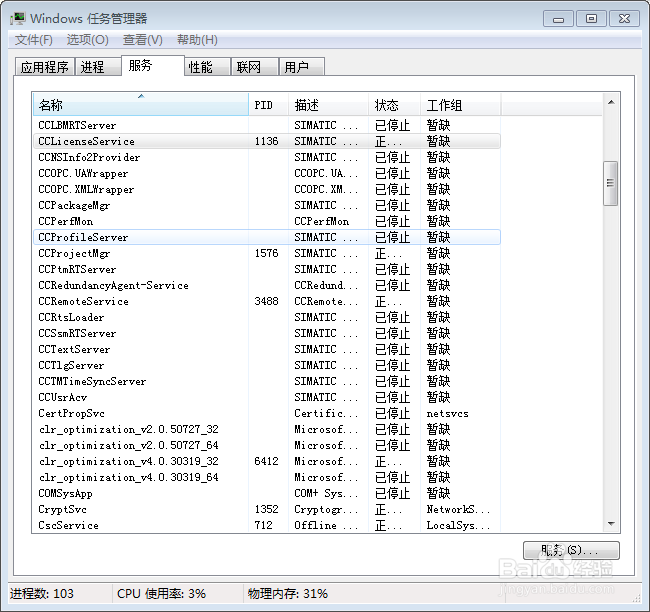Select the CCRedundancyAgent-Service row
Viewport: 650px width, 612px height.
click(x=267, y=285)
